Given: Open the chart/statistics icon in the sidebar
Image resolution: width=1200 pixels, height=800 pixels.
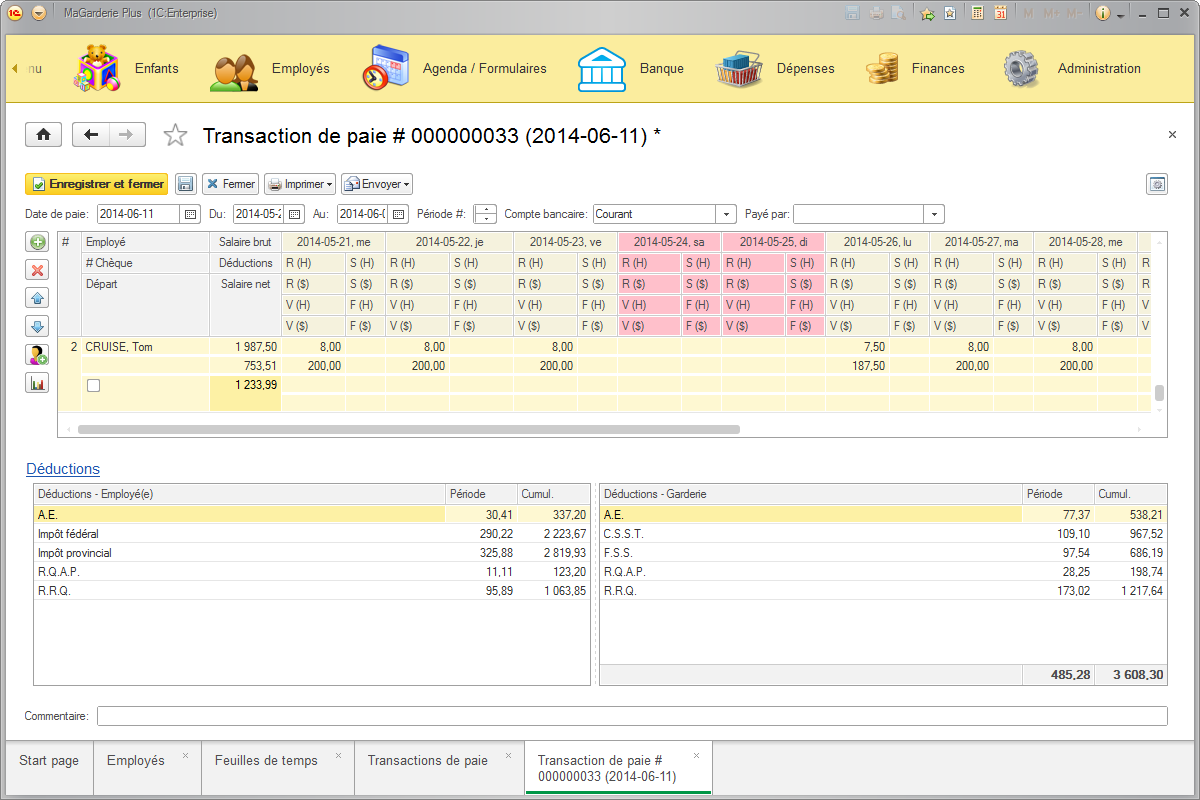Looking at the screenshot, I should 36,382.
